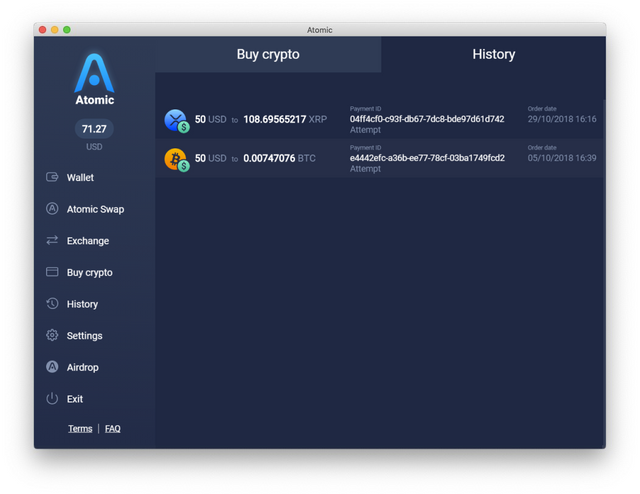Select Exit in the sidebar
This screenshot has width=640, height=494.
click(x=75, y=399)
